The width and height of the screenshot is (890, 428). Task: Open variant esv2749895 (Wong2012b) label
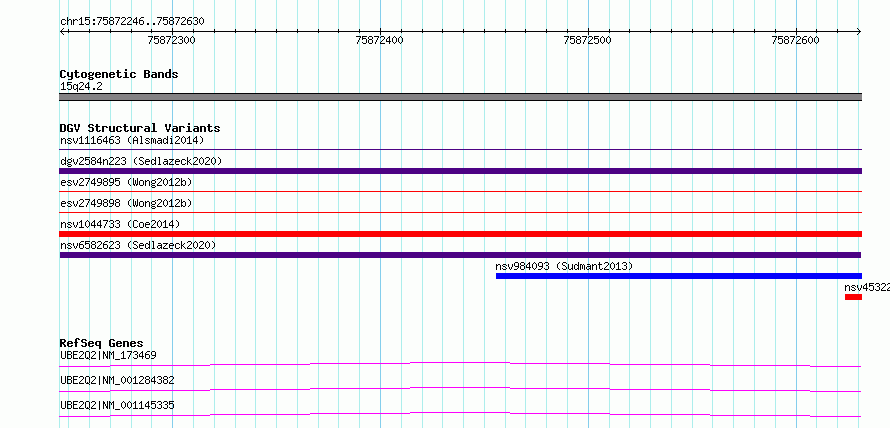(126, 182)
